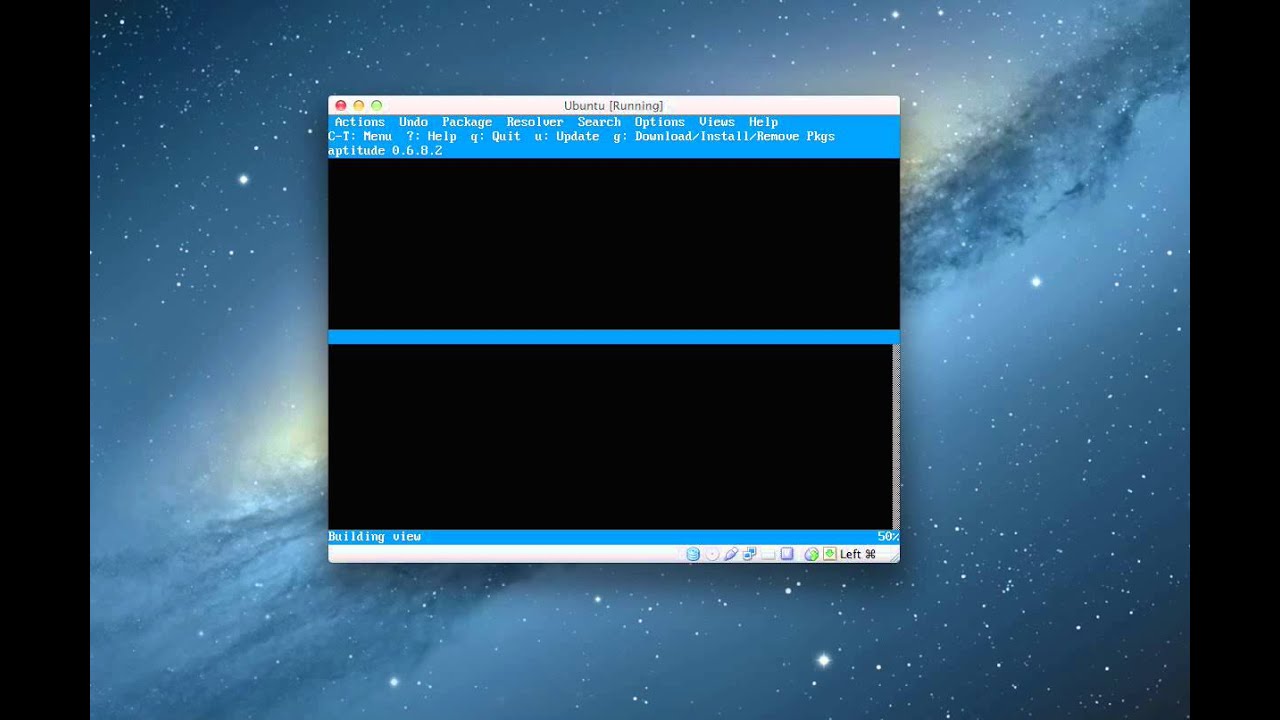Open the Package menu
The image size is (1280, 720).
point(467,122)
